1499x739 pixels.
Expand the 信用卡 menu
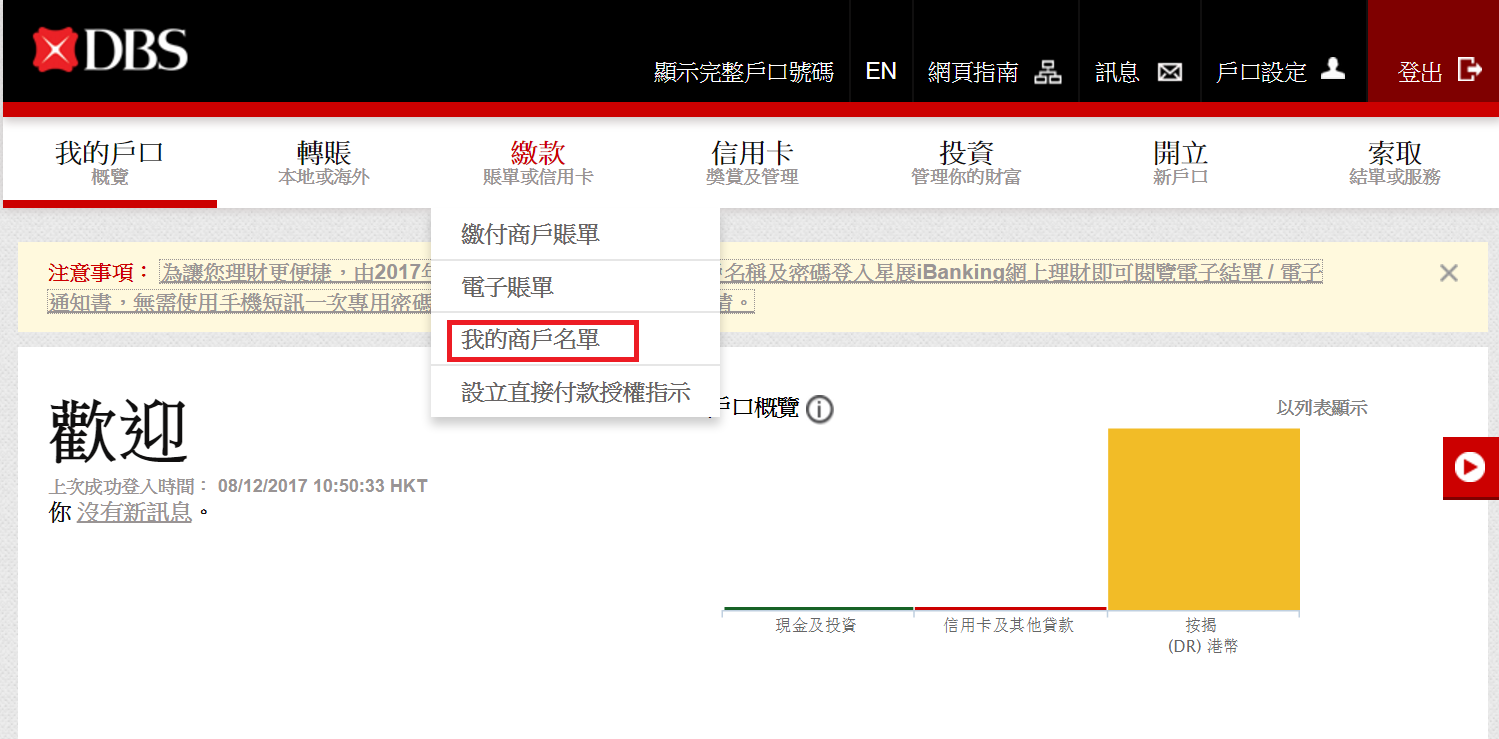click(x=752, y=162)
